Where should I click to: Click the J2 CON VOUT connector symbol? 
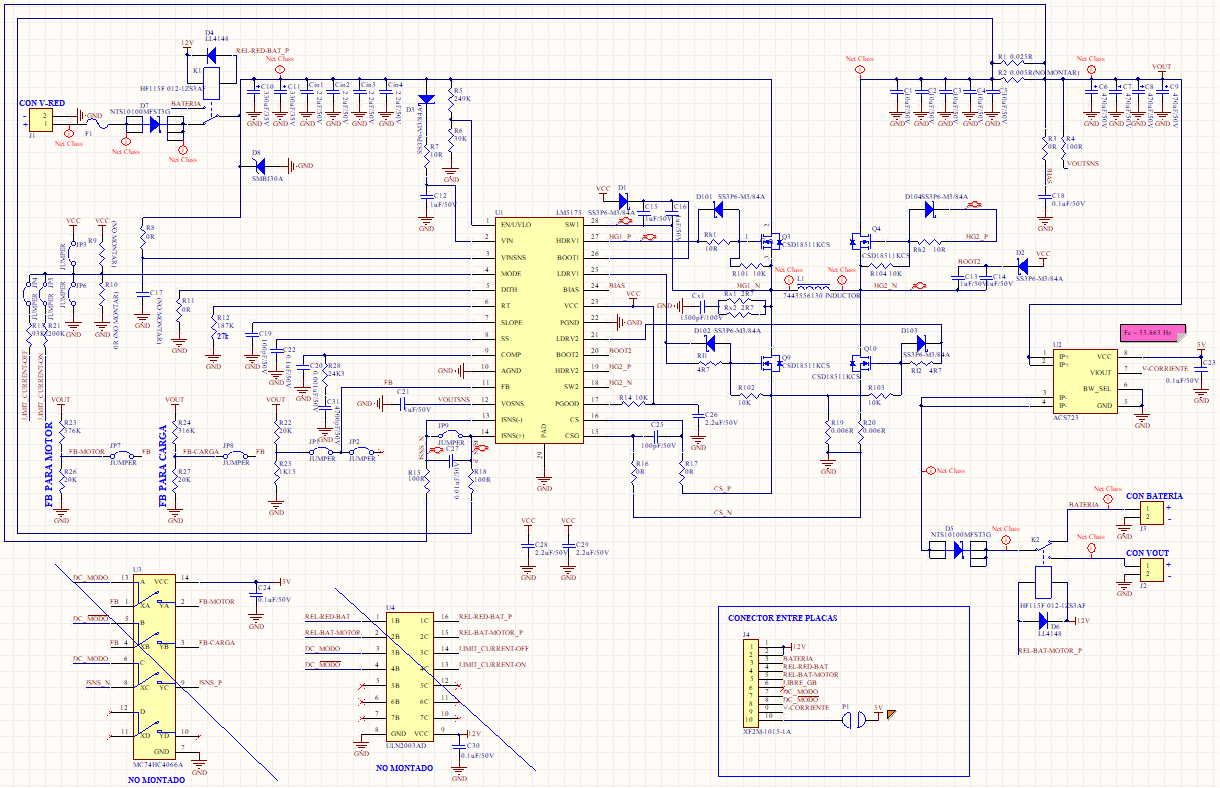pos(1151,571)
